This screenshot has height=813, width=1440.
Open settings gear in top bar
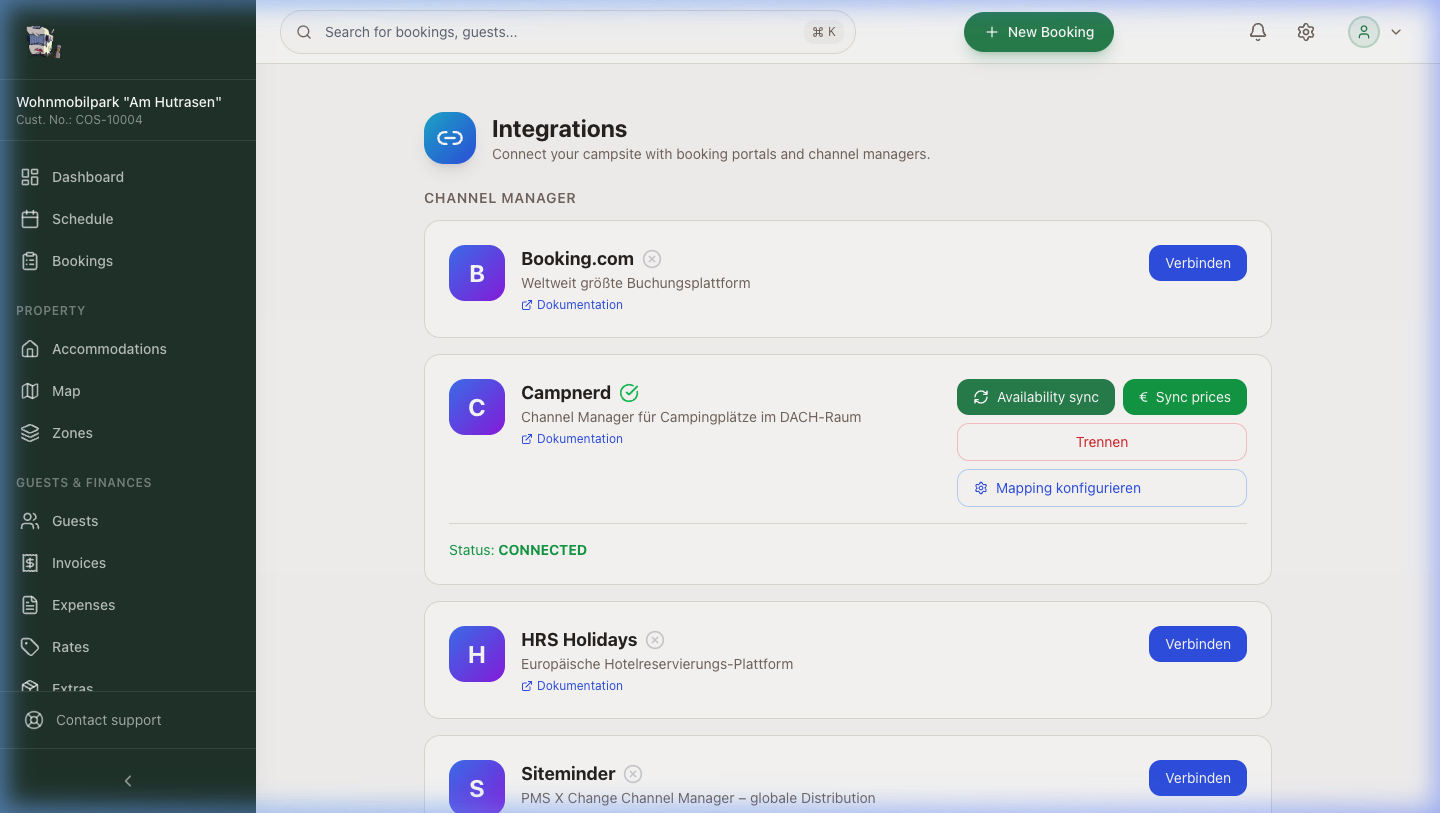coord(1306,32)
